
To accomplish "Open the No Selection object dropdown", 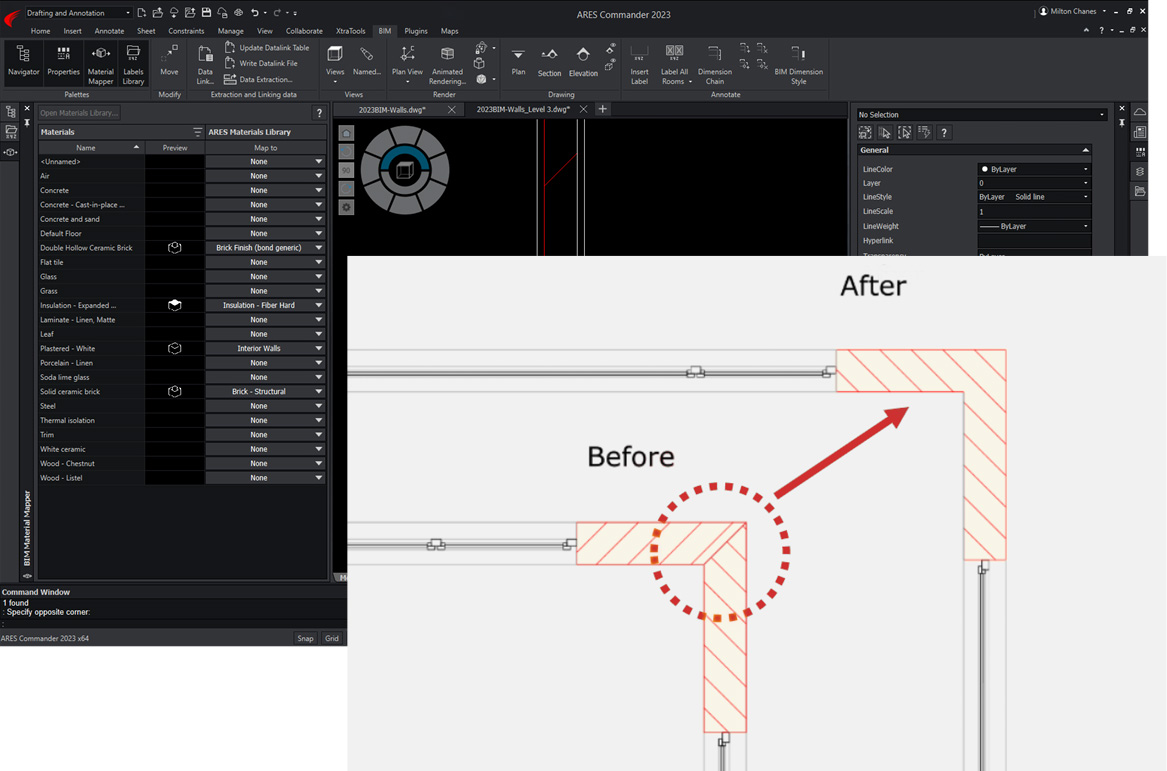I will click(982, 115).
